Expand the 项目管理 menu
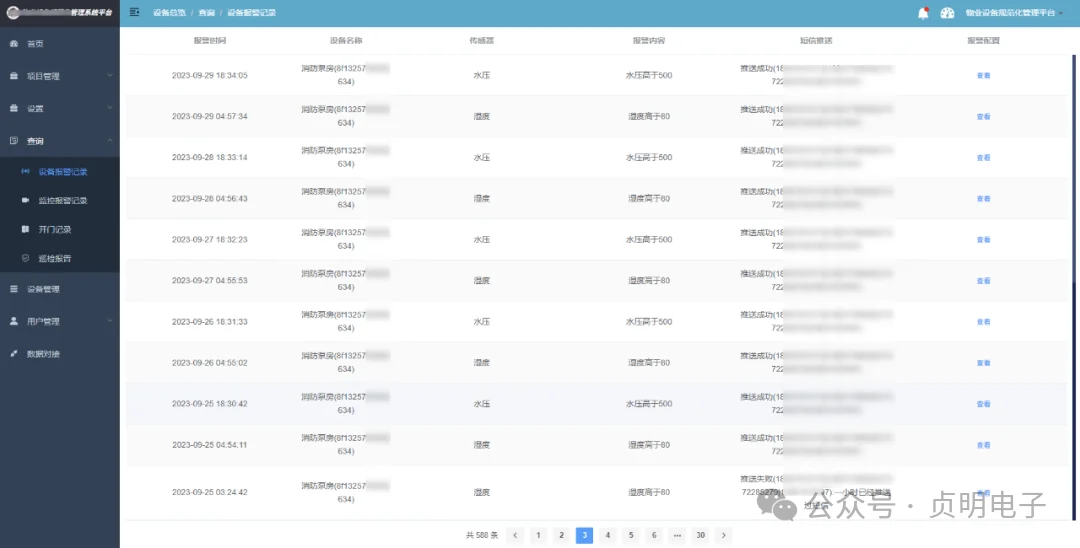Image resolution: width=1080 pixels, height=548 pixels. pyautogui.click(x=60, y=76)
